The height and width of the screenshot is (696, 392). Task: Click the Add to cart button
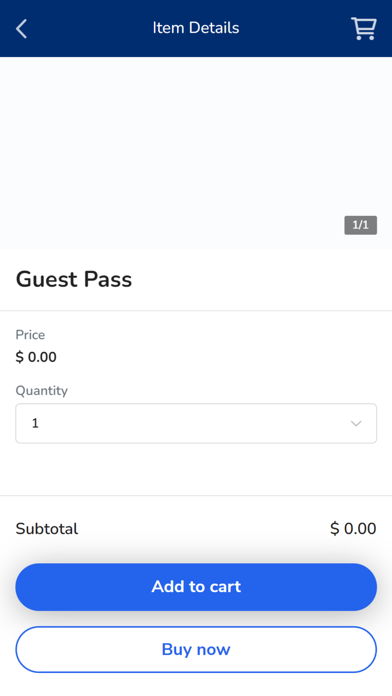pos(196,587)
